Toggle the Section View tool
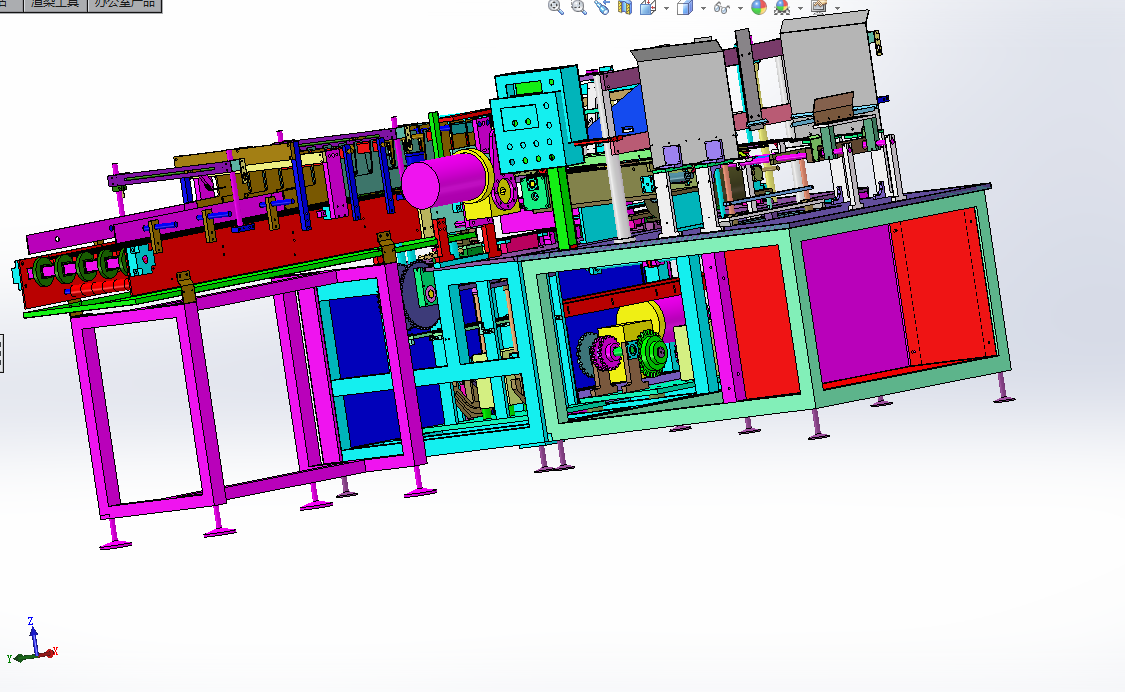Image resolution: width=1125 pixels, height=692 pixels. [x=625, y=7]
